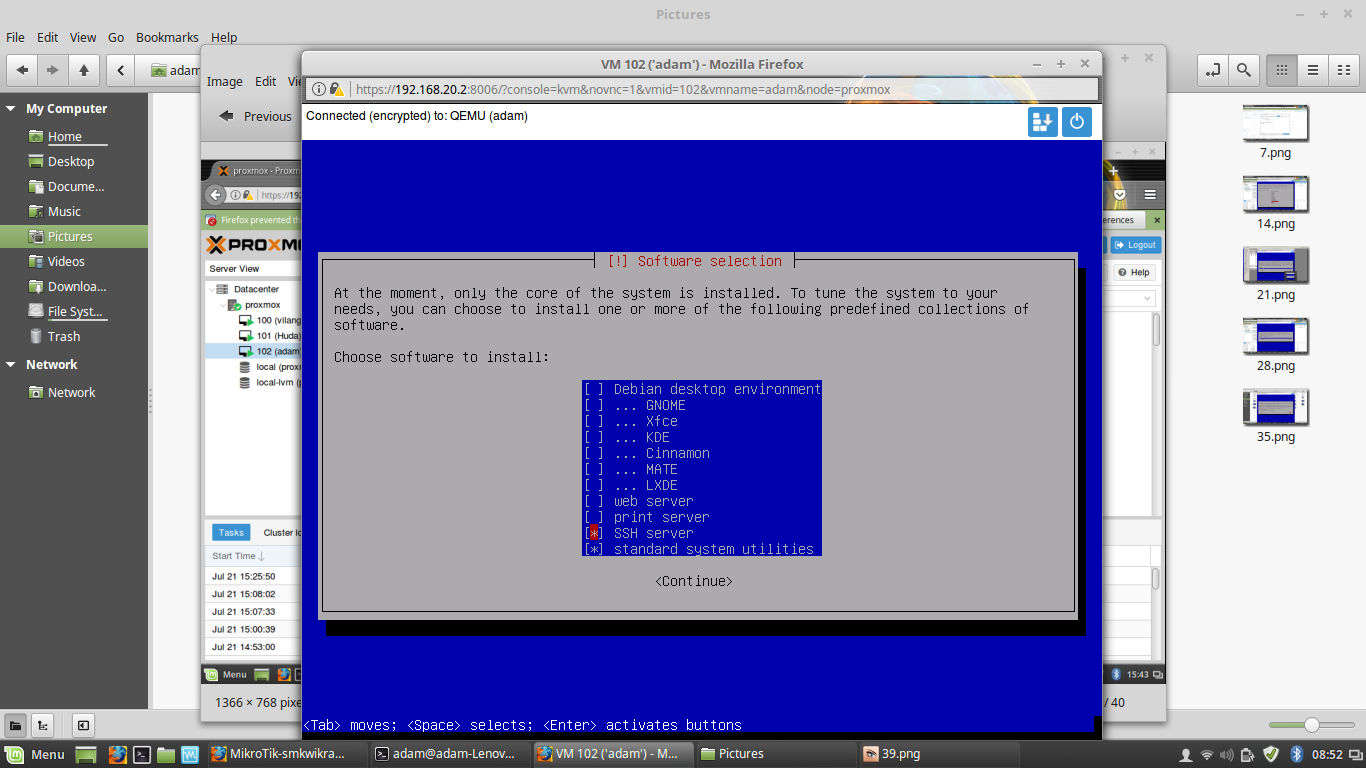Select 100 (vilang) VM in tree
1366x768 pixels.
point(271,320)
